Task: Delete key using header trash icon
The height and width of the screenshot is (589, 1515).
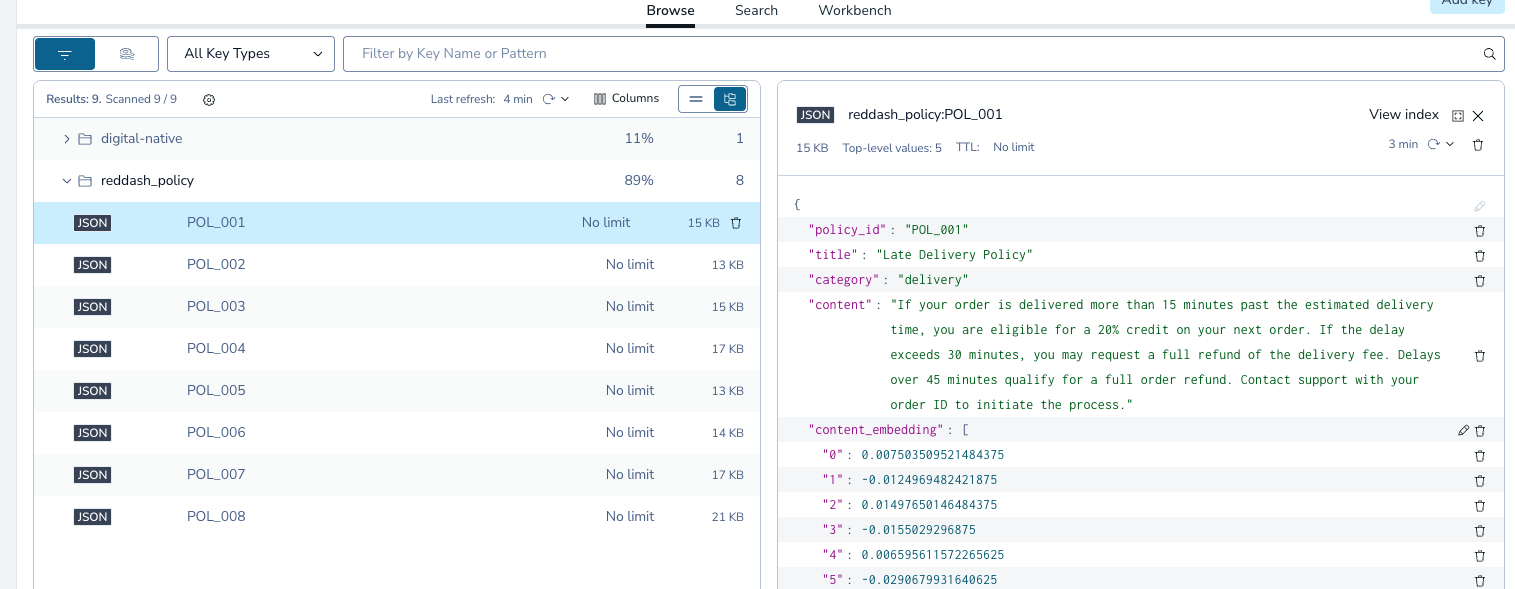Action: (x=1478, y=145)
